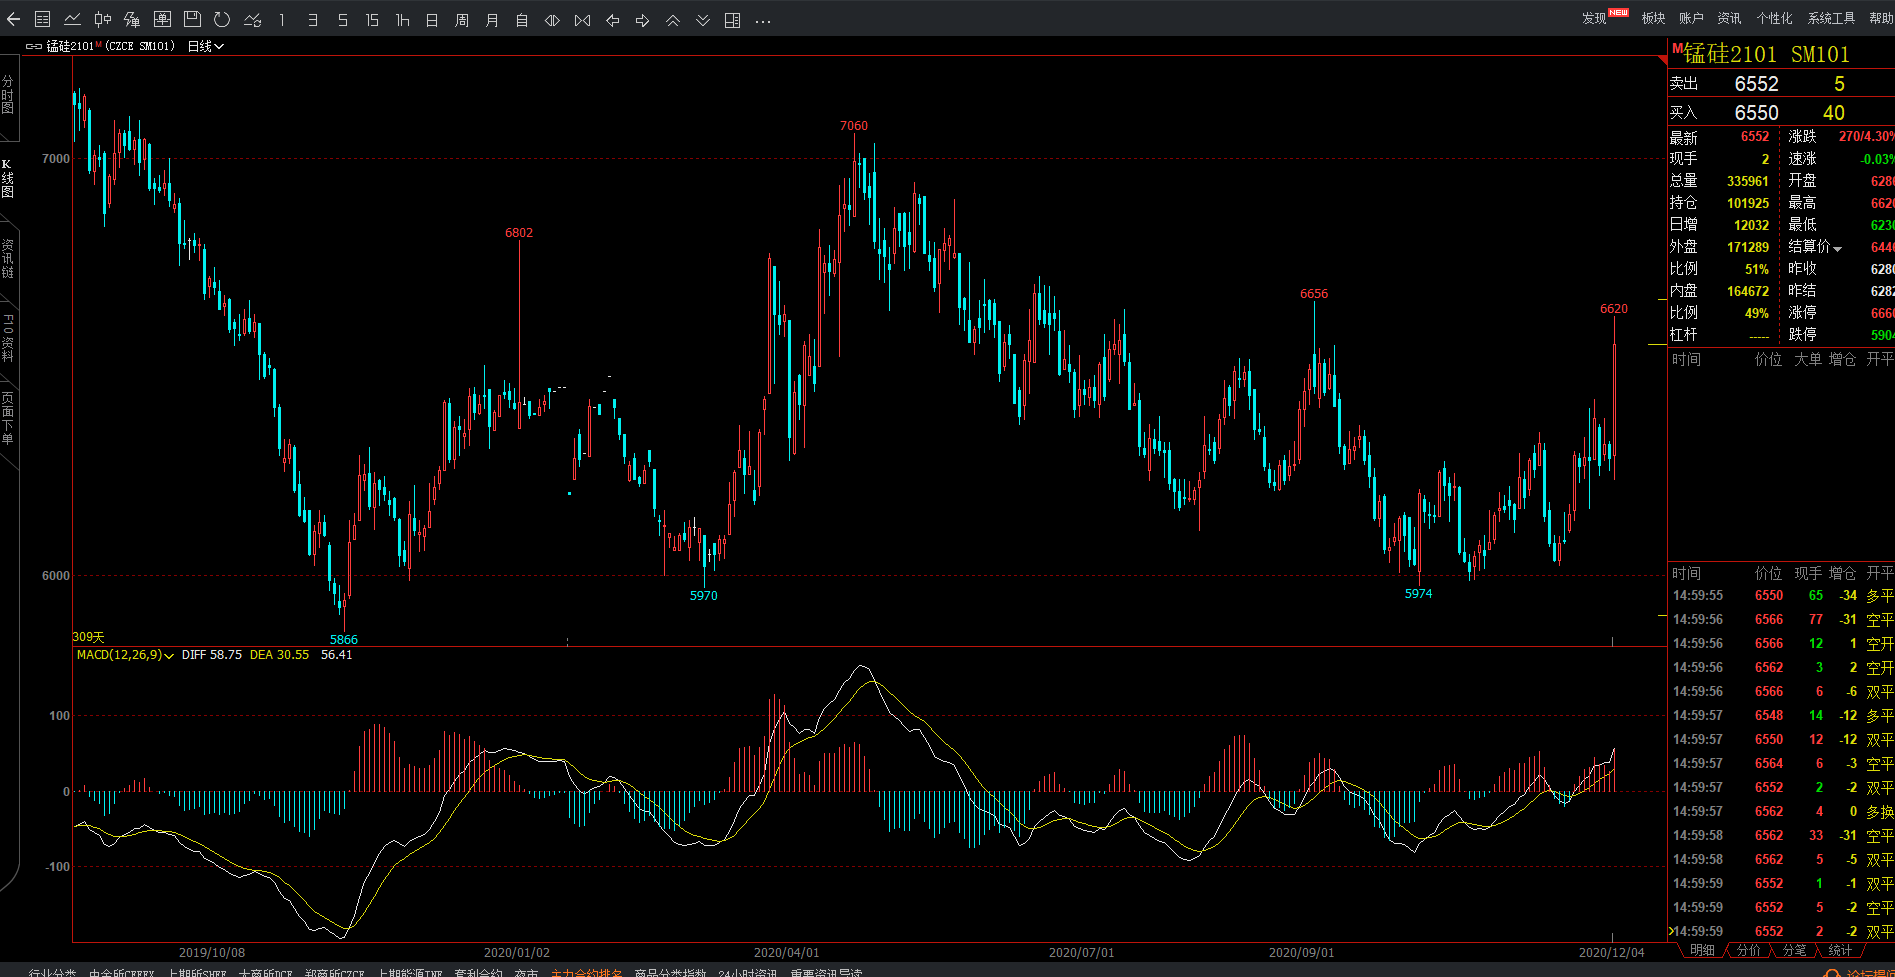Select the daily (日) period button
This screenshot has height=977, width=1895.
pos(432,19)
